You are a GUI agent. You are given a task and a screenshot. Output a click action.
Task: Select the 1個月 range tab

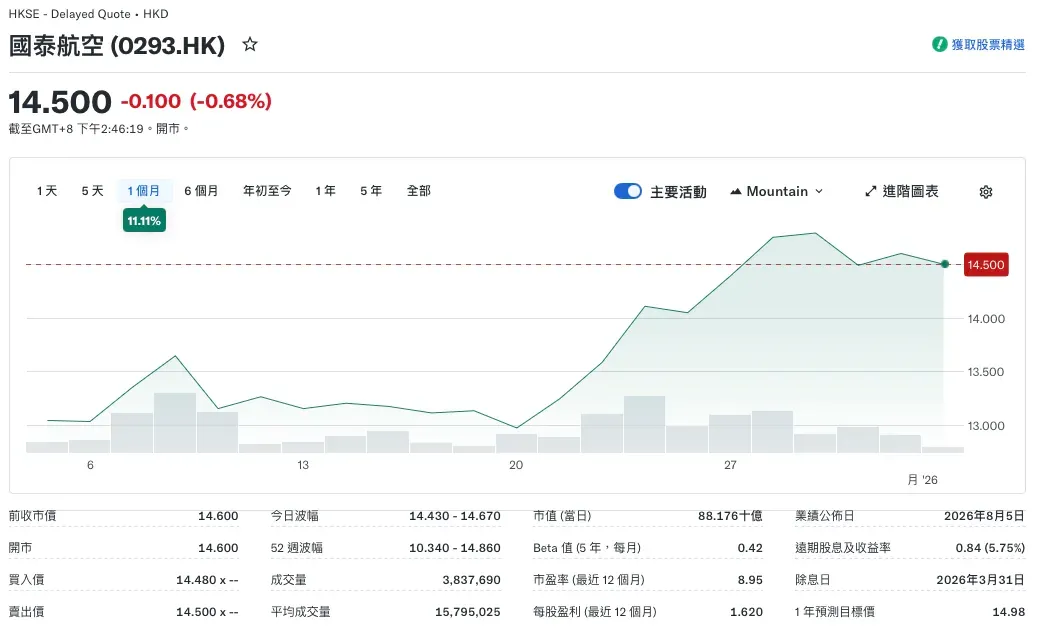[144, 191]
